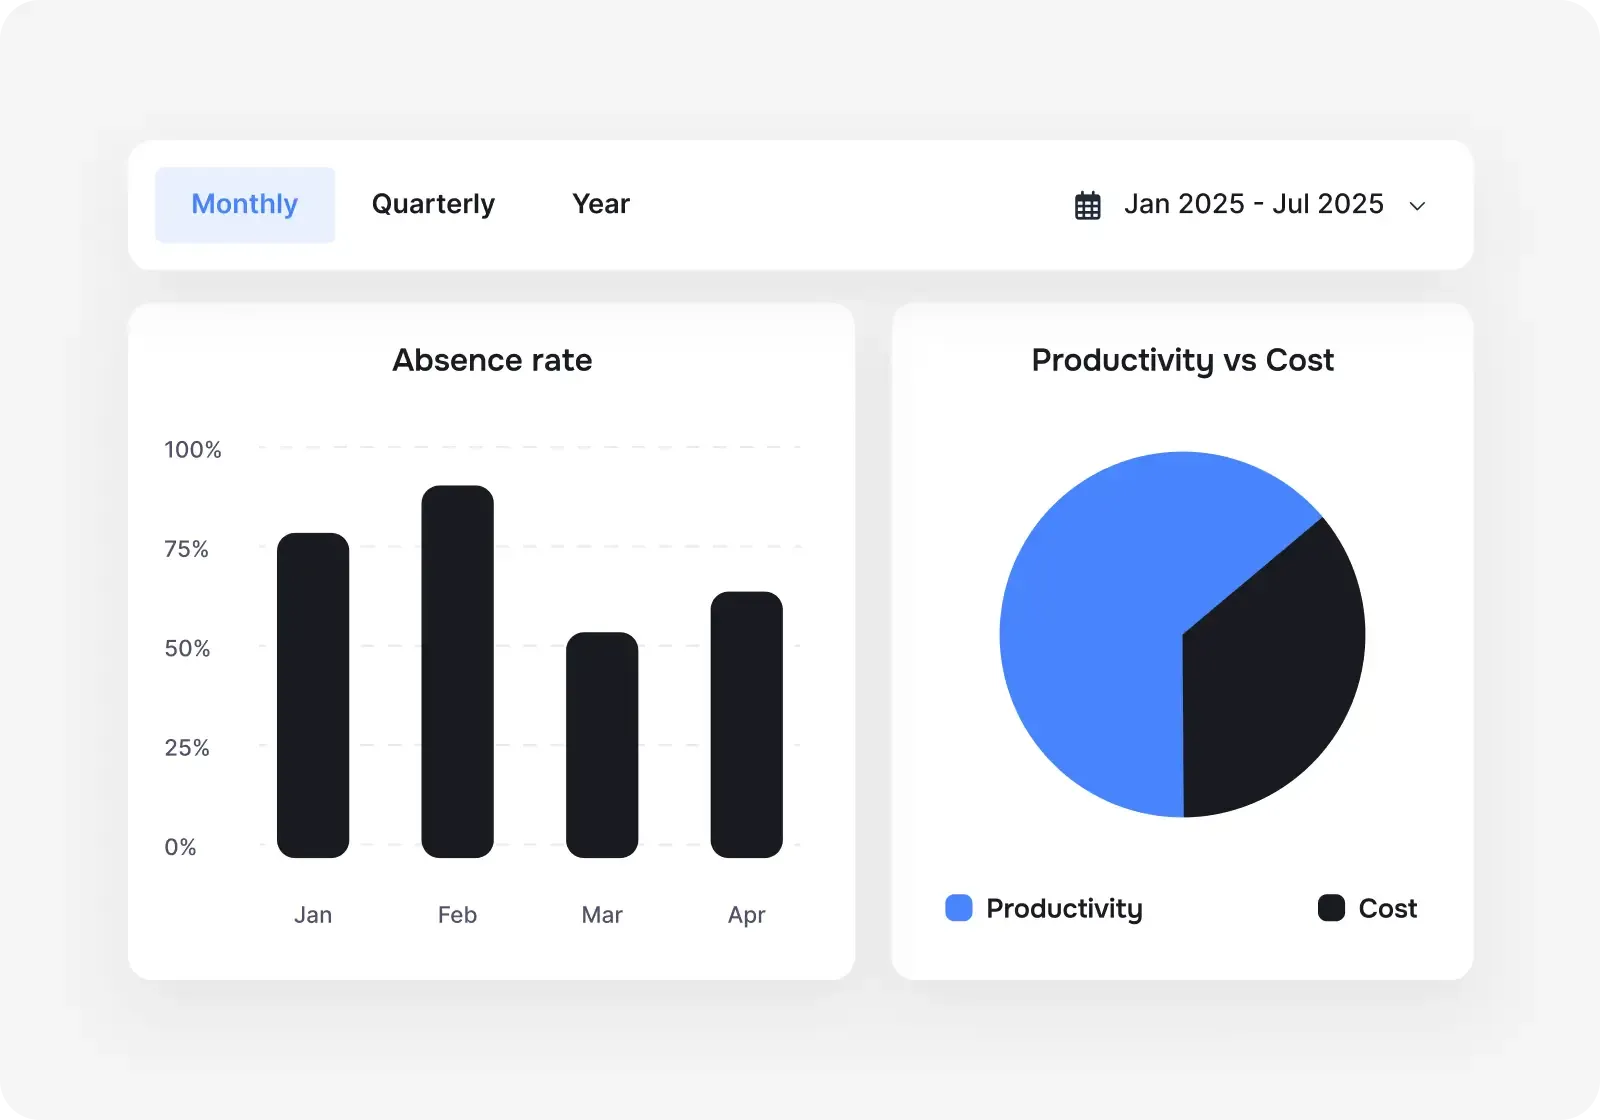Click the Jan axis label
This screenshot has width=1600, height=1120.
(x=313, y=914)
